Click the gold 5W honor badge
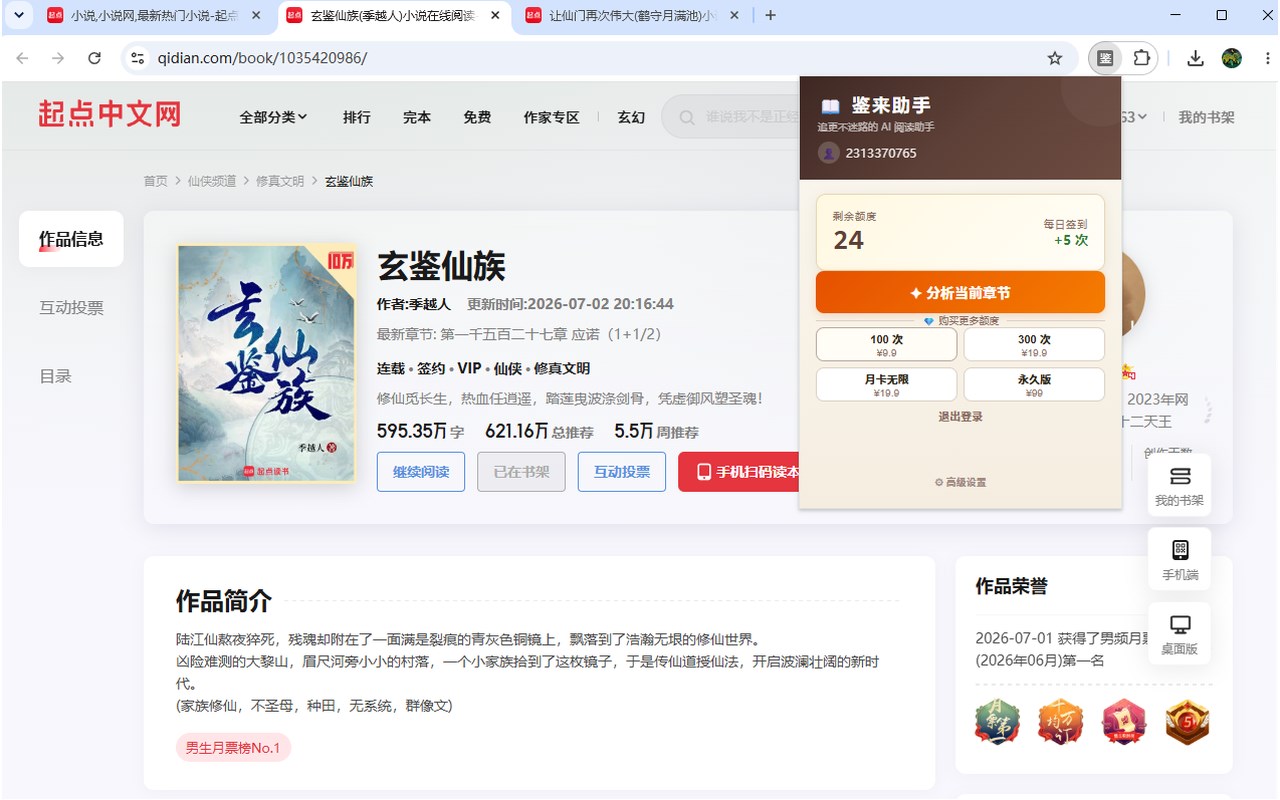The image size is (1280, 800). point(1187,721)
